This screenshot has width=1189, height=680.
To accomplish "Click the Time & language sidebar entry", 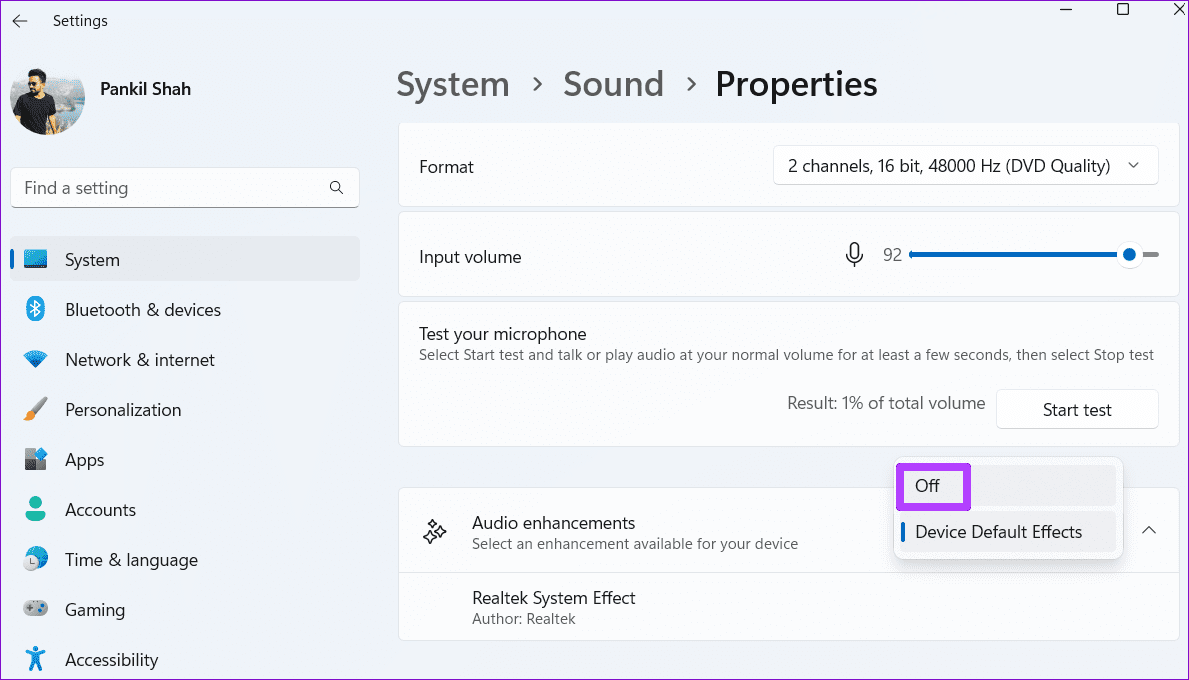I will 131,559.
